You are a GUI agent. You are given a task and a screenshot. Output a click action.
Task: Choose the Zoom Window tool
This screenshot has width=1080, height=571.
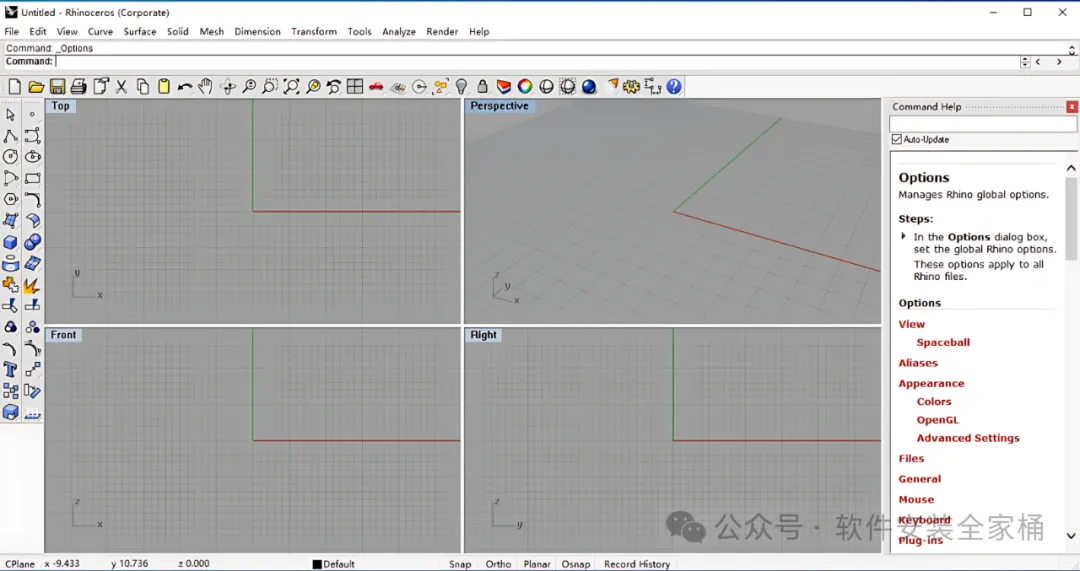tap(270, 86)
